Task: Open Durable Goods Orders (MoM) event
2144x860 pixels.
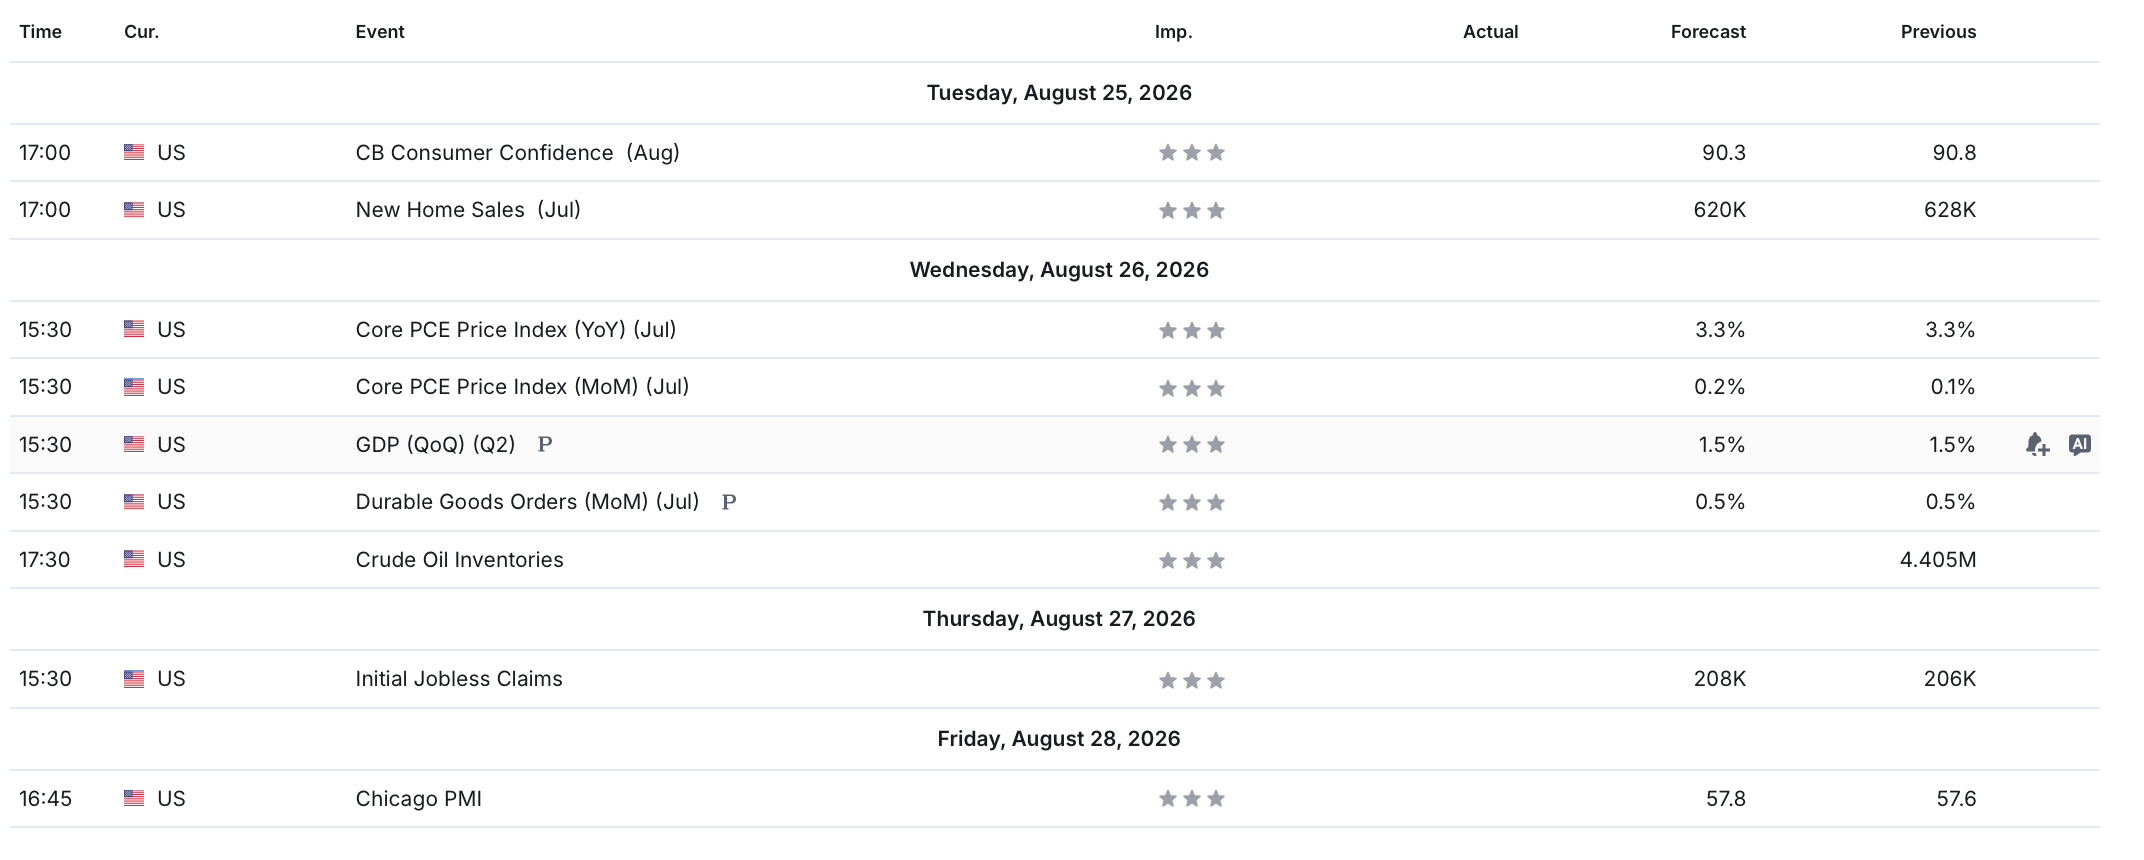Action: (527, 501)
